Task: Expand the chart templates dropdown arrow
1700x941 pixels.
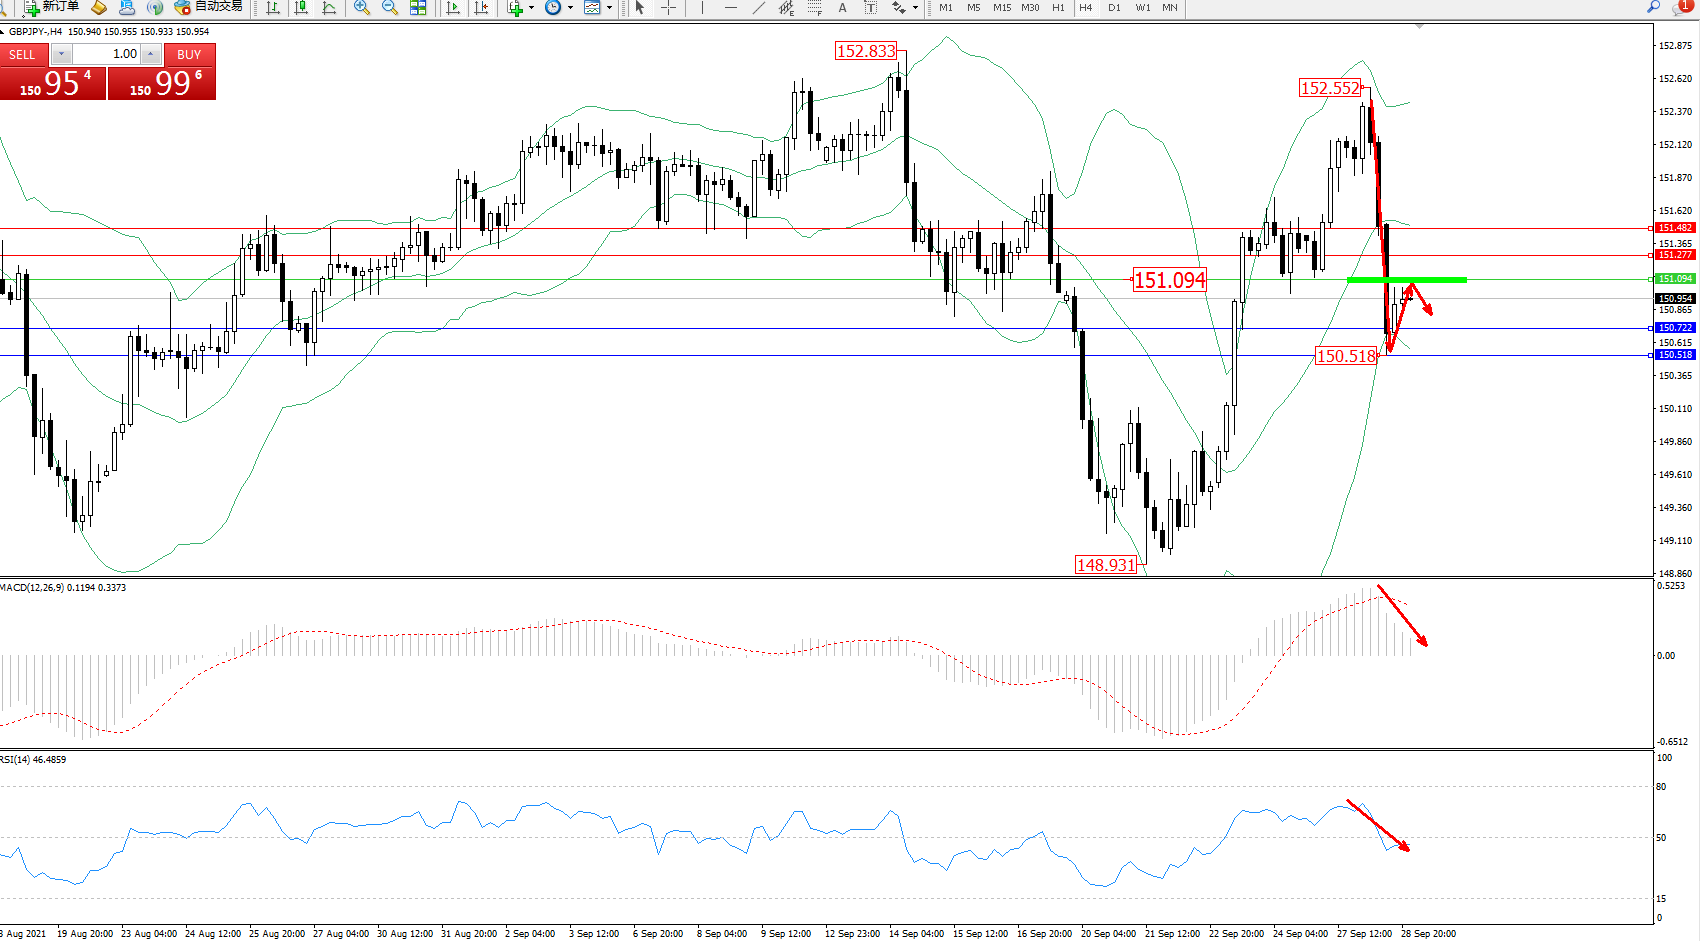Action: pyautogui.click(x=609, y=8)
